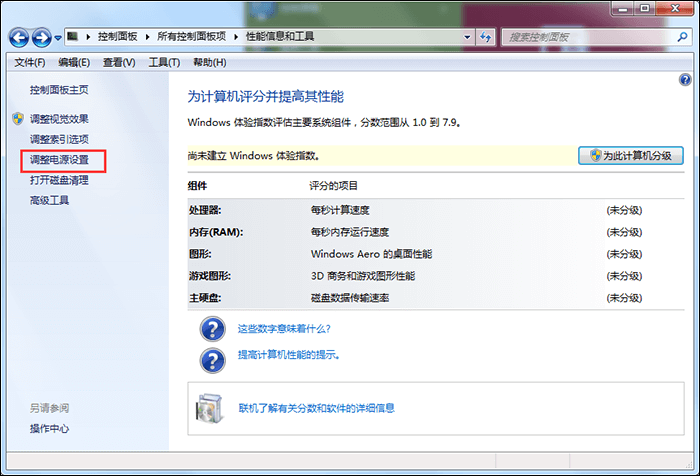The width and height of the screenshot is (700, 476).
Task: Click the 尚未建立 Windows 体验指数 notice
Action: 254,156
